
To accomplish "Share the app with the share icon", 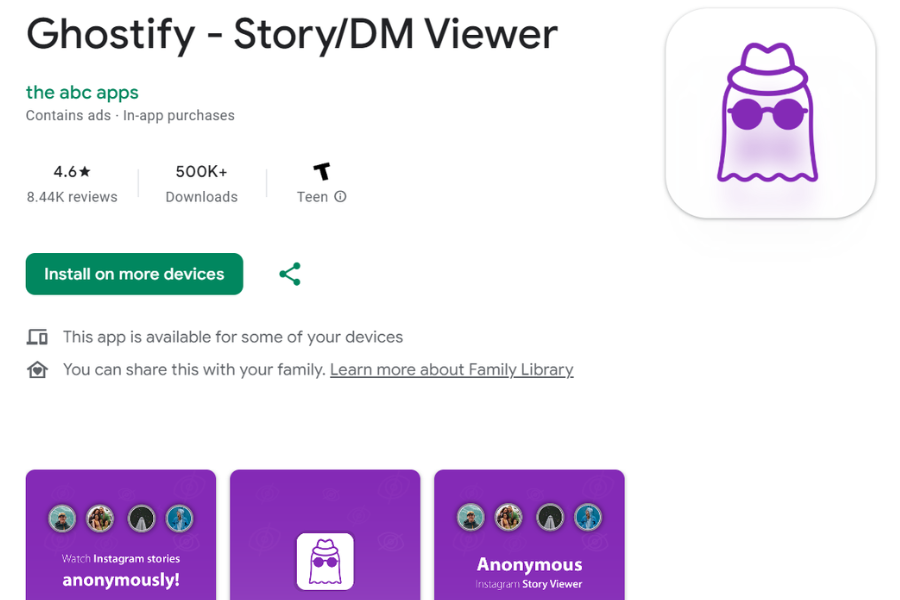I will pyautogui.click(x=290, y=274).
